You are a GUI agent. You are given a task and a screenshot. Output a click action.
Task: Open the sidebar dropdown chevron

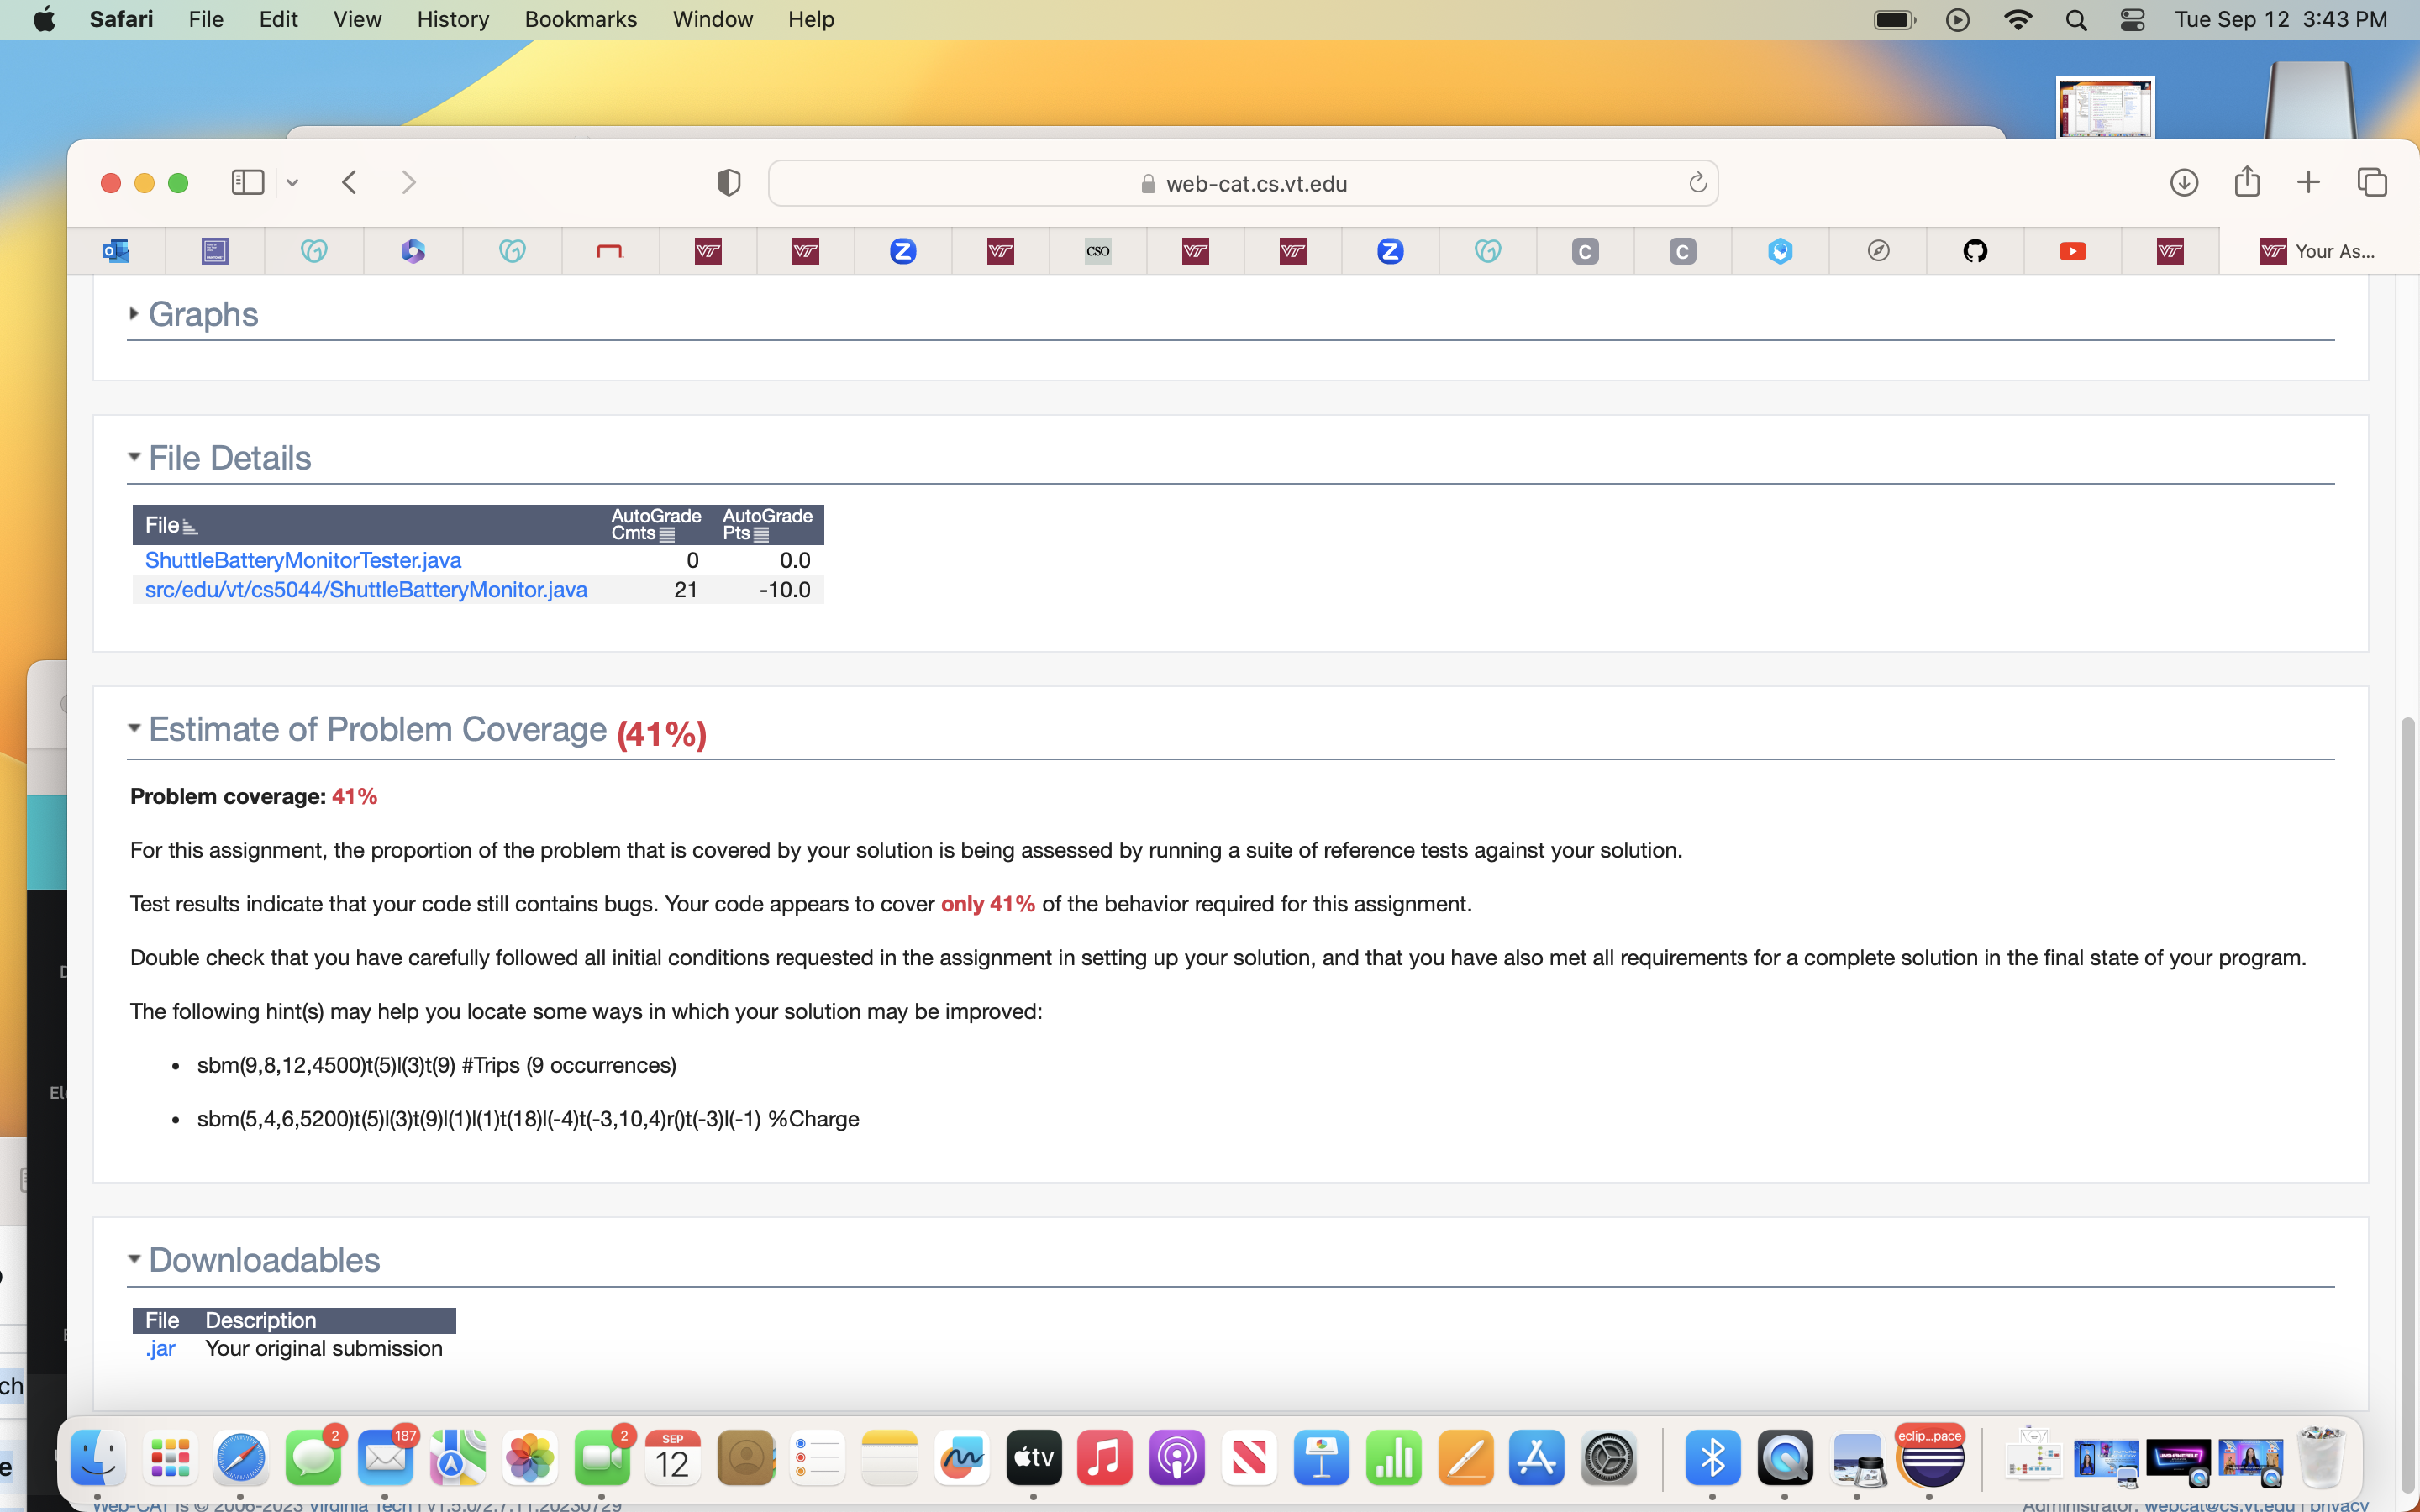click(292, 183)
